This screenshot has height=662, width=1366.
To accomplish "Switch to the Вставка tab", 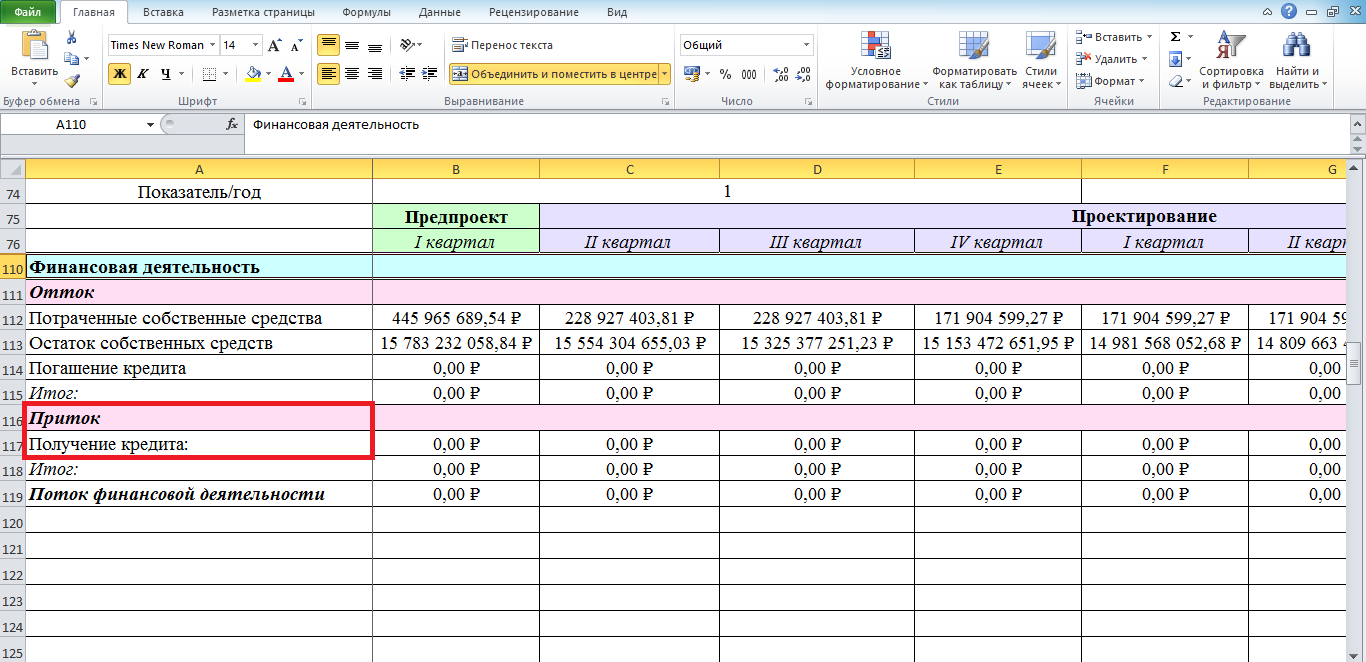I will (x=163, y=12).
